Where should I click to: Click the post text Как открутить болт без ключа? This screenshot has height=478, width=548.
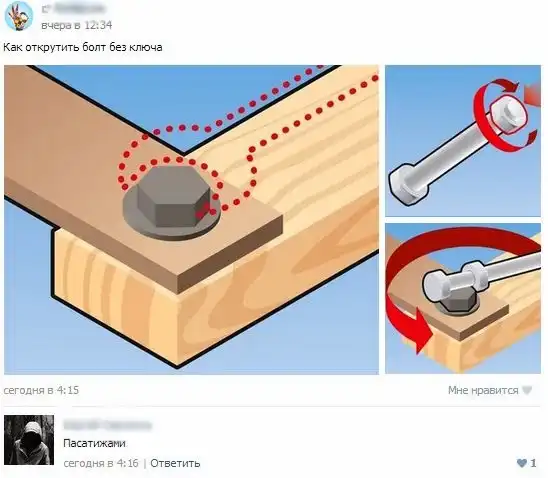83,47
